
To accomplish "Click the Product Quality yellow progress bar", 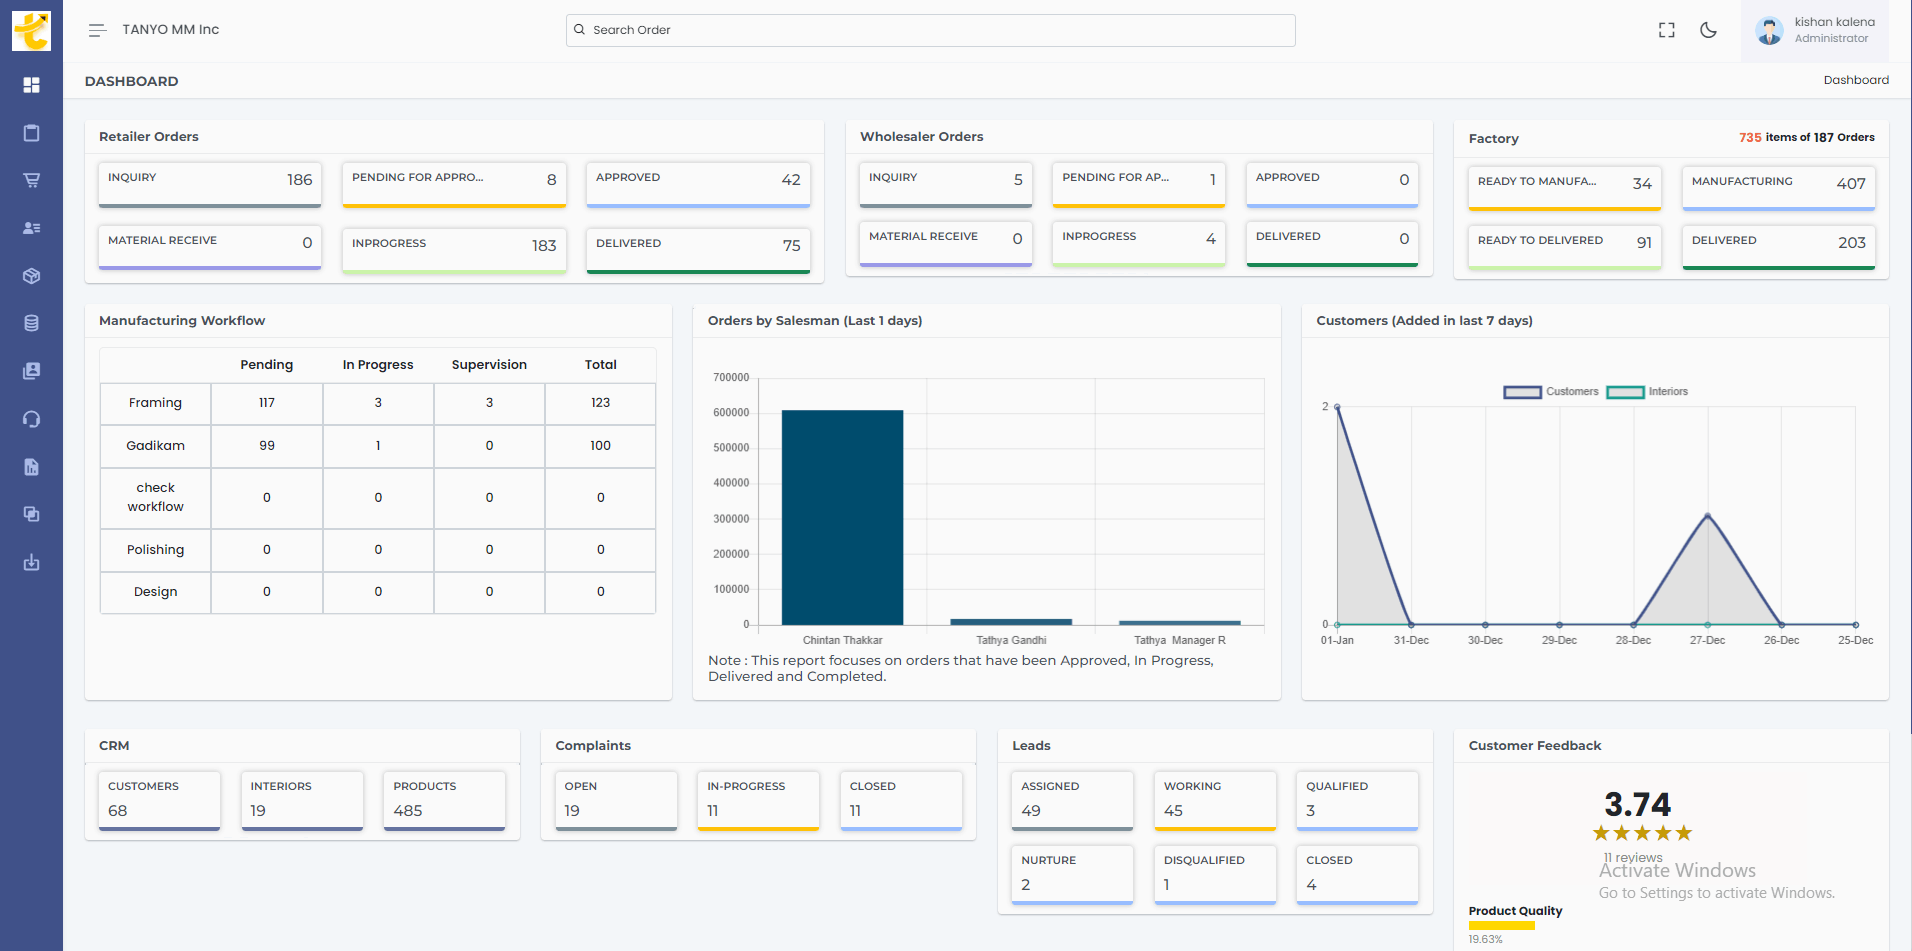I will 1501,926.
